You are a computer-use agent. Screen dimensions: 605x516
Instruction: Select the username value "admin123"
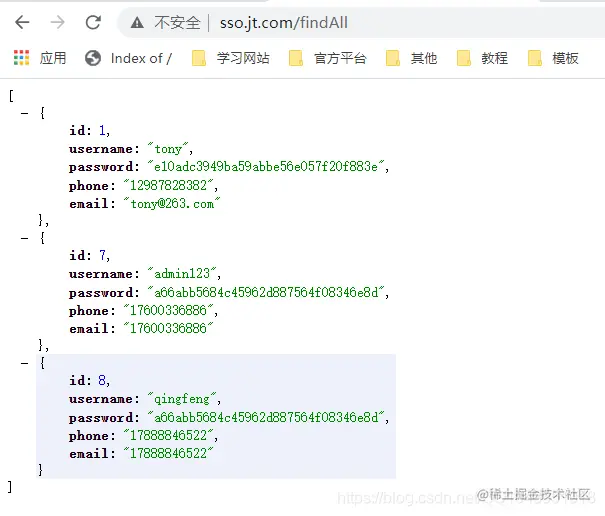(182, 274)
